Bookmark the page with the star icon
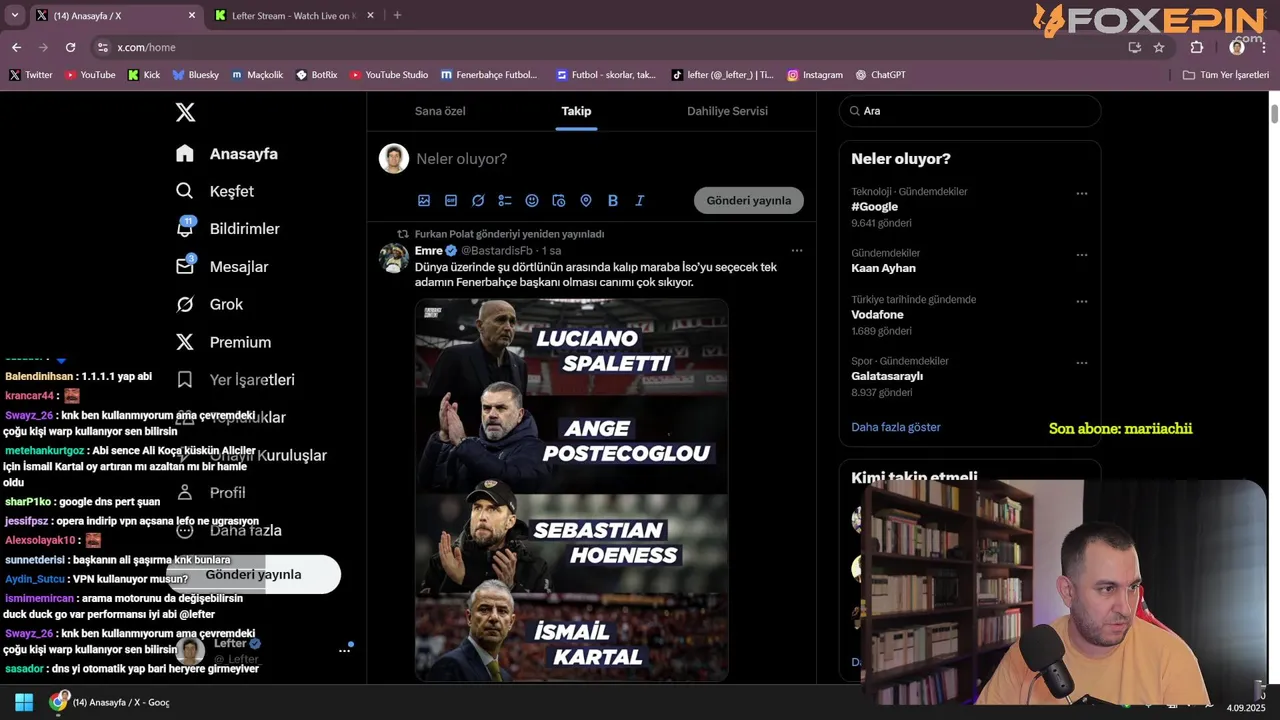 click(x=1159, y=47)
